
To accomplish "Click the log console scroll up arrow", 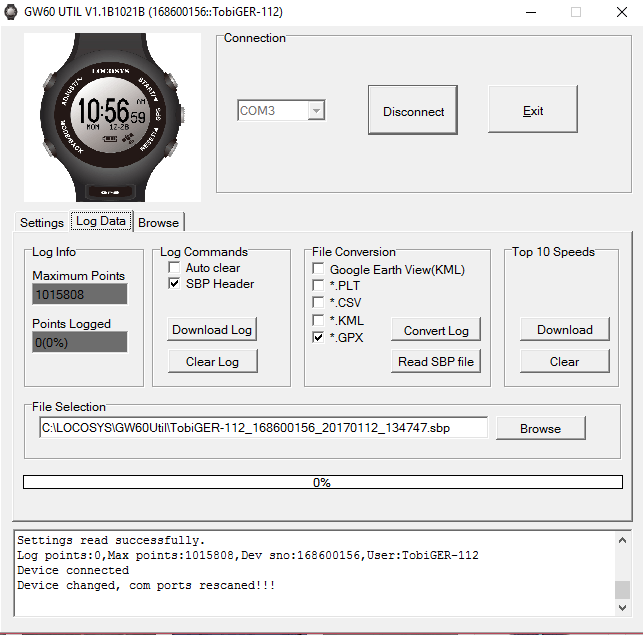I will pos(622,540).
